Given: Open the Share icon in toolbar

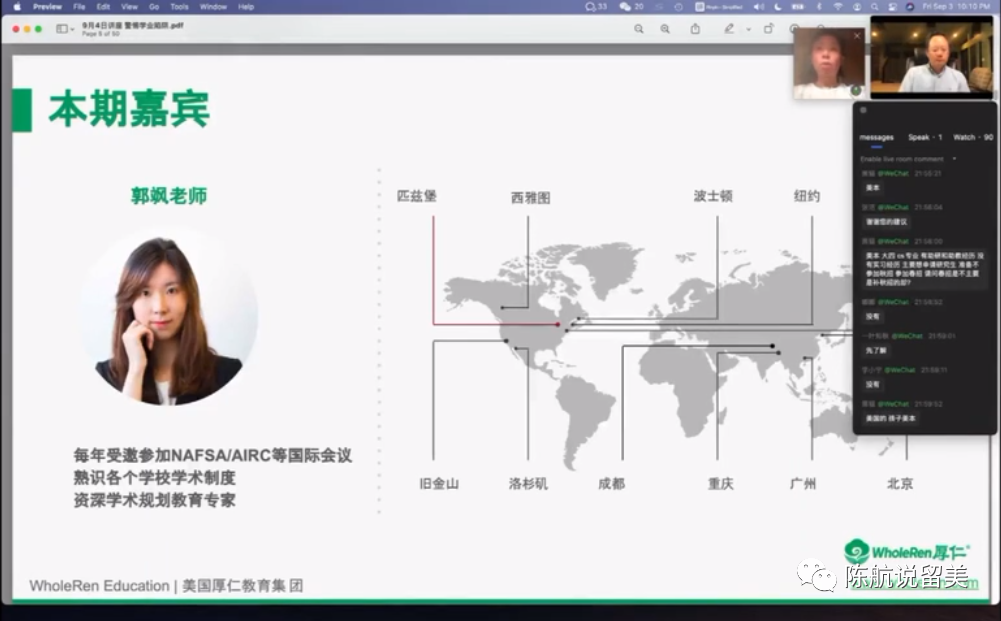Looking at the screenshot, I should click(x=695, y=29).
